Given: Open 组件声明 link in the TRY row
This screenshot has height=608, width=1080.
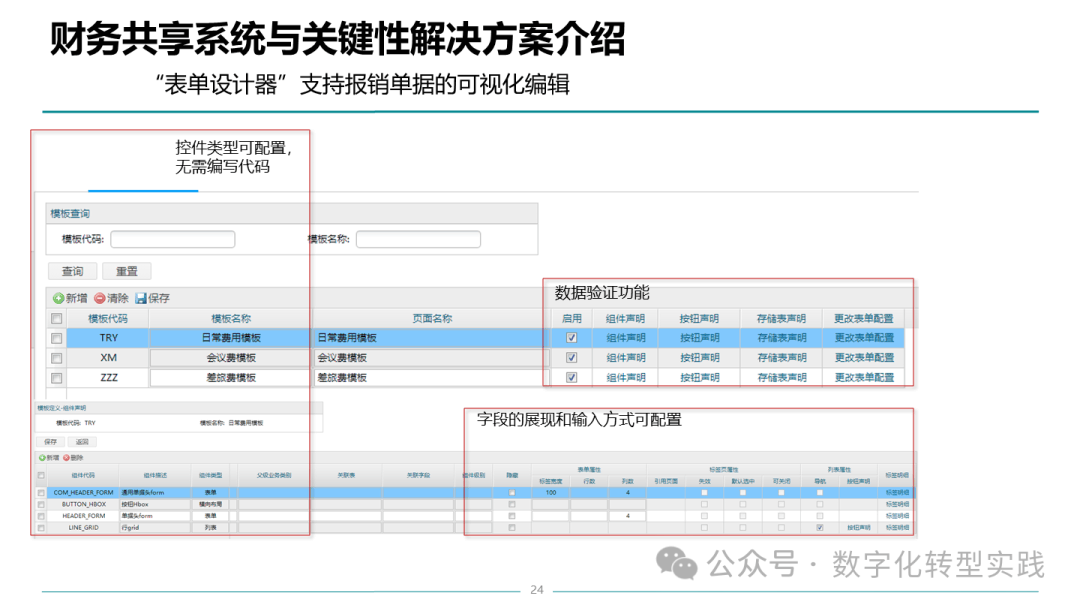Looking at the screenshot, I should (626, 338).
